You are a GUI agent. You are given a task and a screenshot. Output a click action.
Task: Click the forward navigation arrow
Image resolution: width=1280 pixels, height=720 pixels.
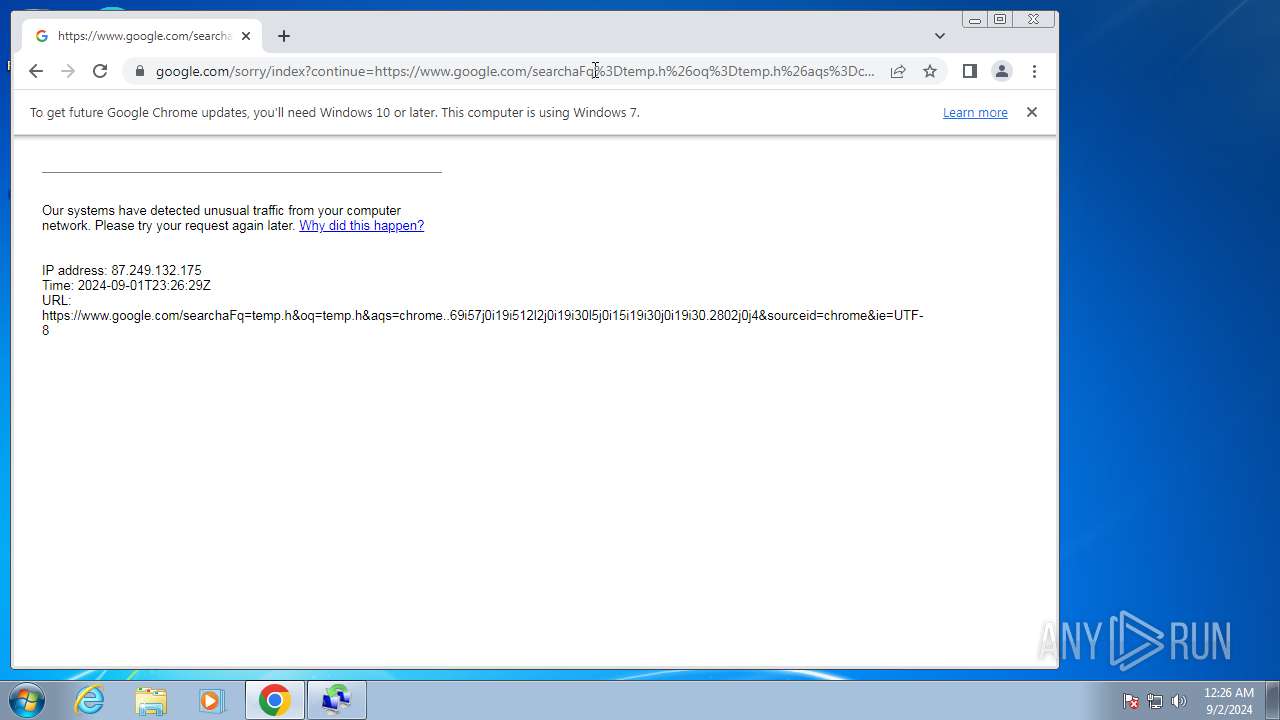(68, 71)
